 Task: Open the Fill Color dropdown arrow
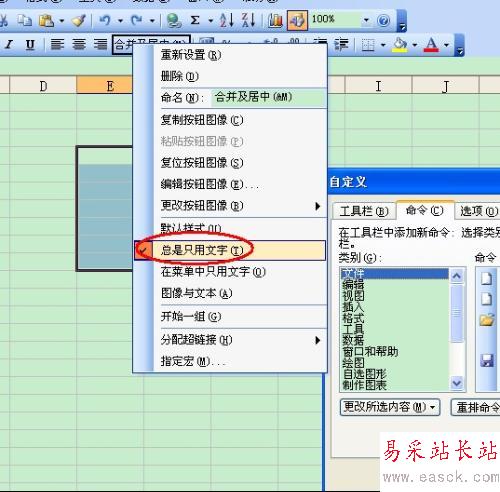[415, 45]
